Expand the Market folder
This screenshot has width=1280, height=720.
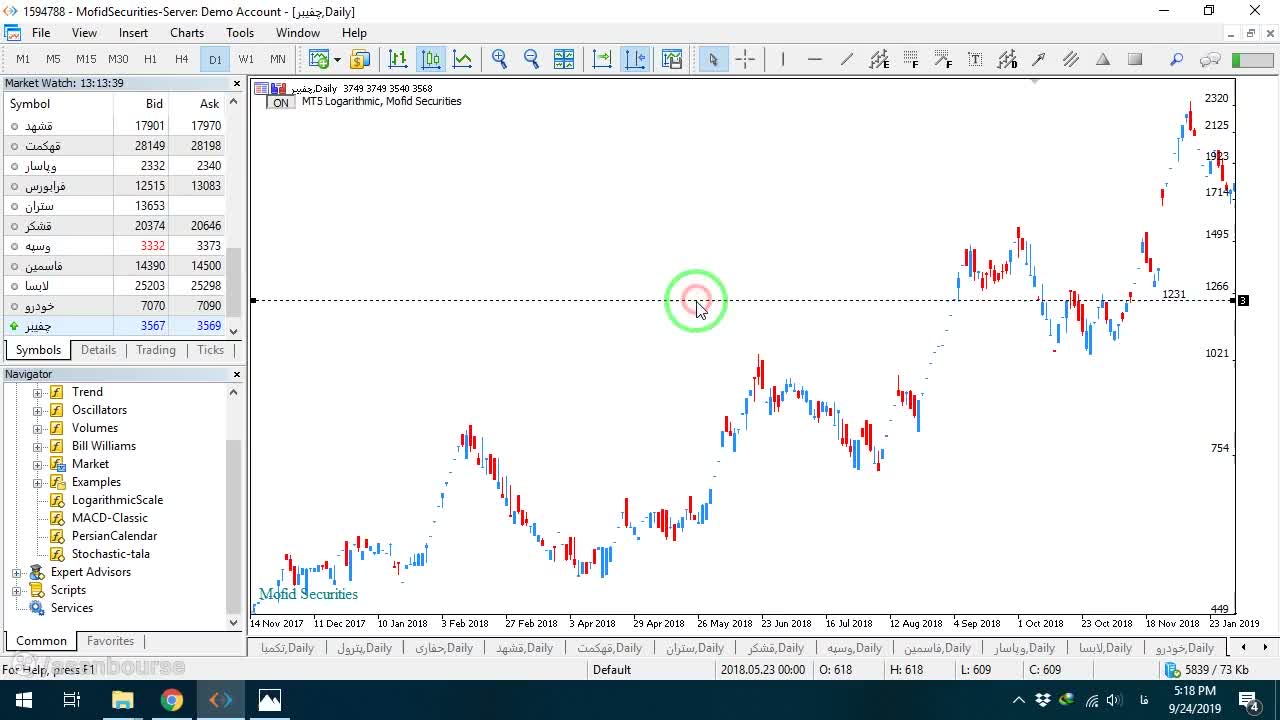38,464
